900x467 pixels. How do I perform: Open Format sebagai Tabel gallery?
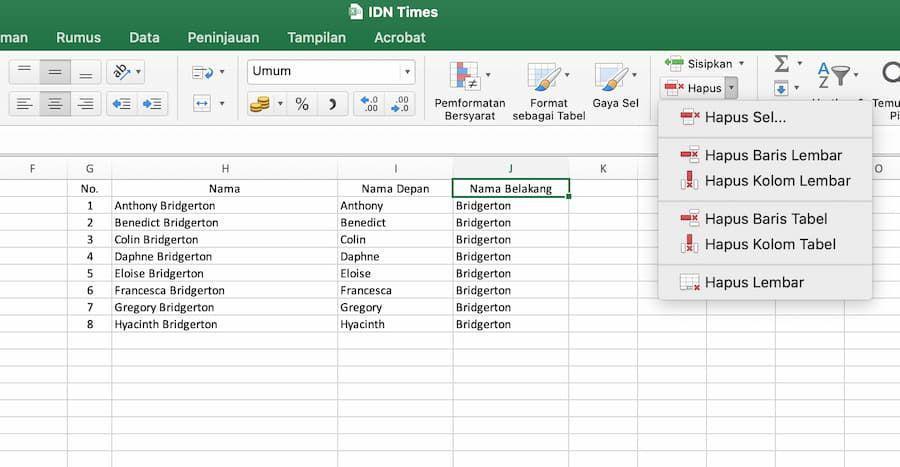(548, 91)
